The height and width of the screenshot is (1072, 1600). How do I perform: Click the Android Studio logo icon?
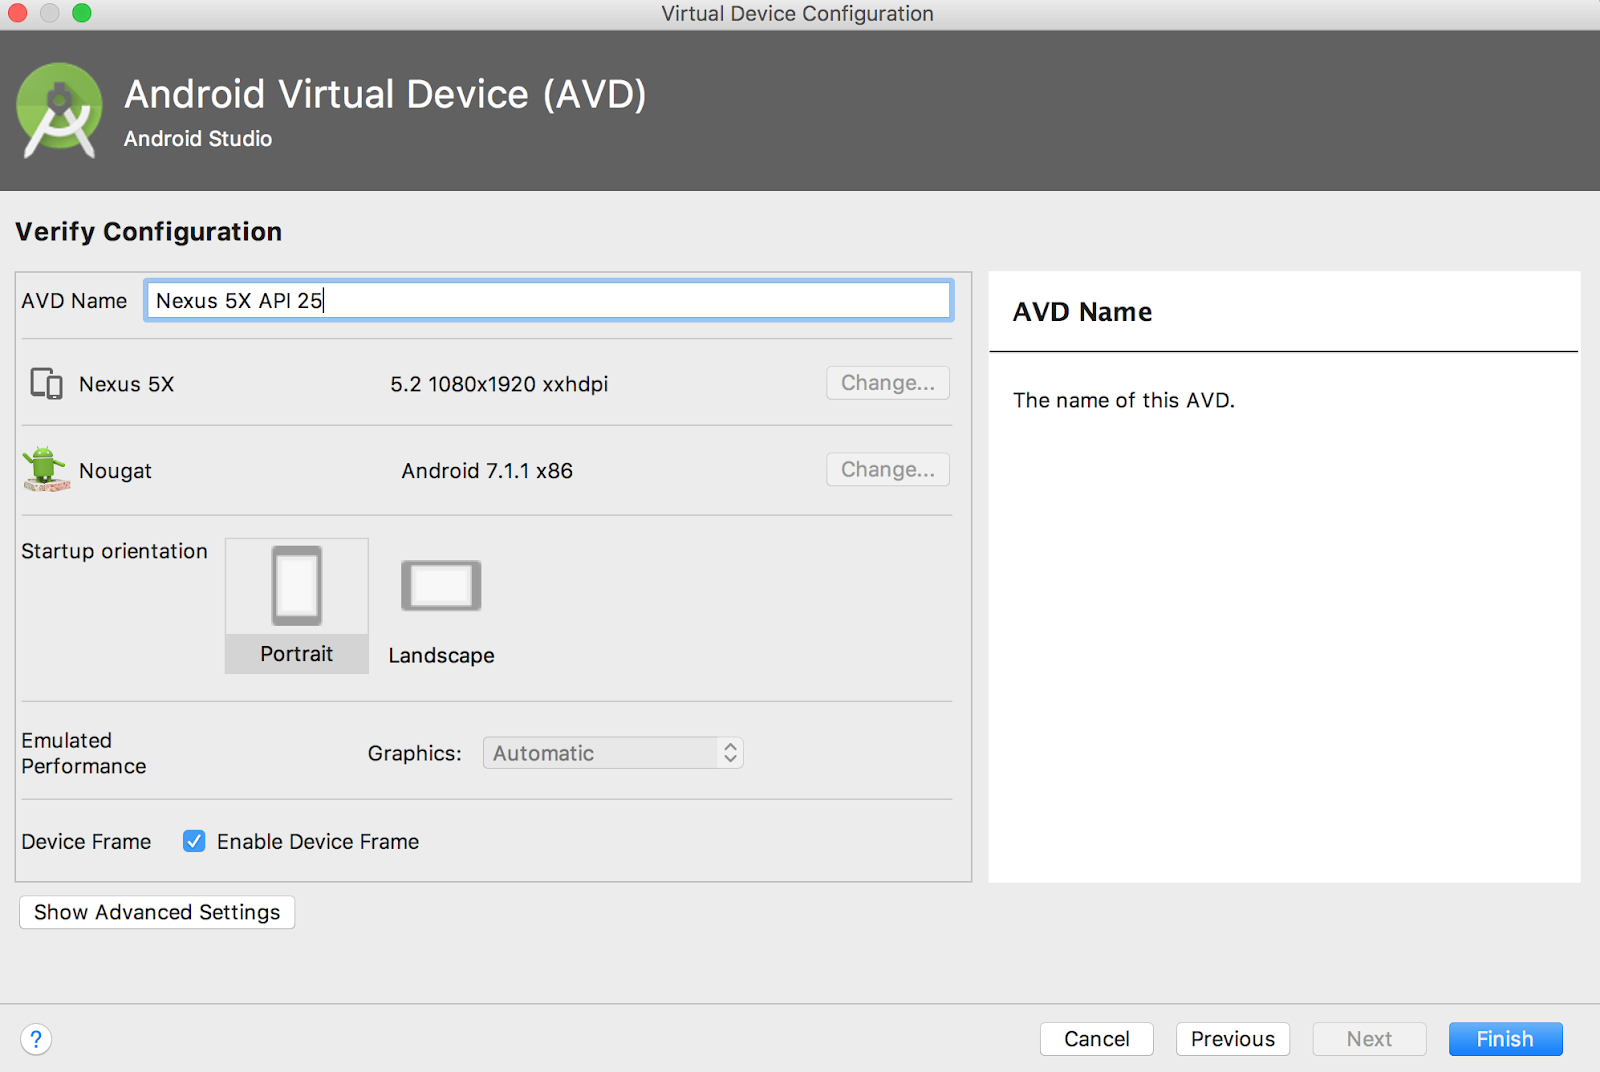tap(58, 107)
